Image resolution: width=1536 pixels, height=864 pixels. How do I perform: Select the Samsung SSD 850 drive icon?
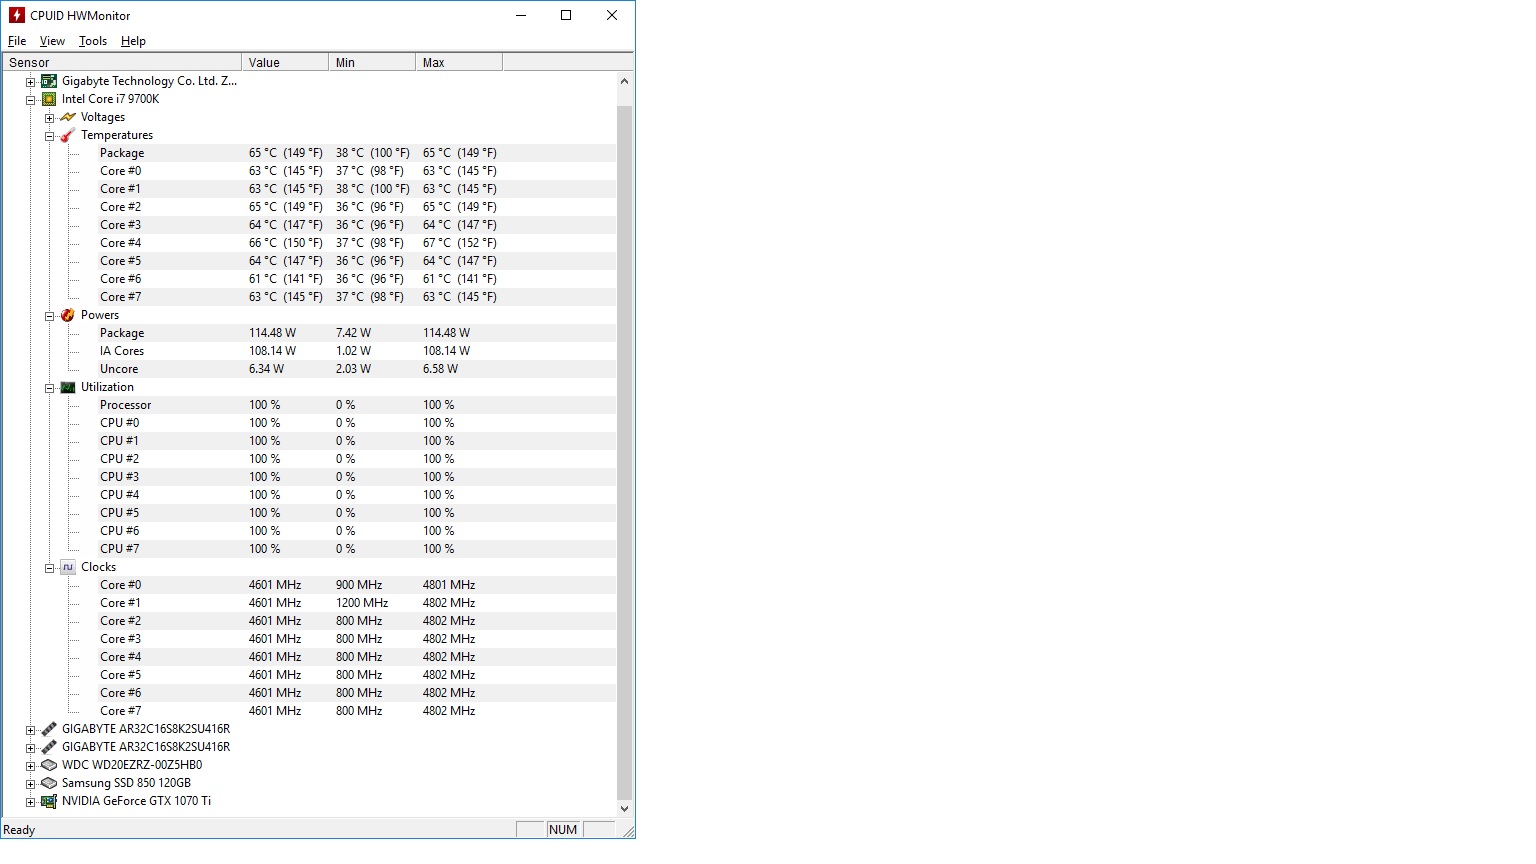pyautogui.click(x=49, y=783)
